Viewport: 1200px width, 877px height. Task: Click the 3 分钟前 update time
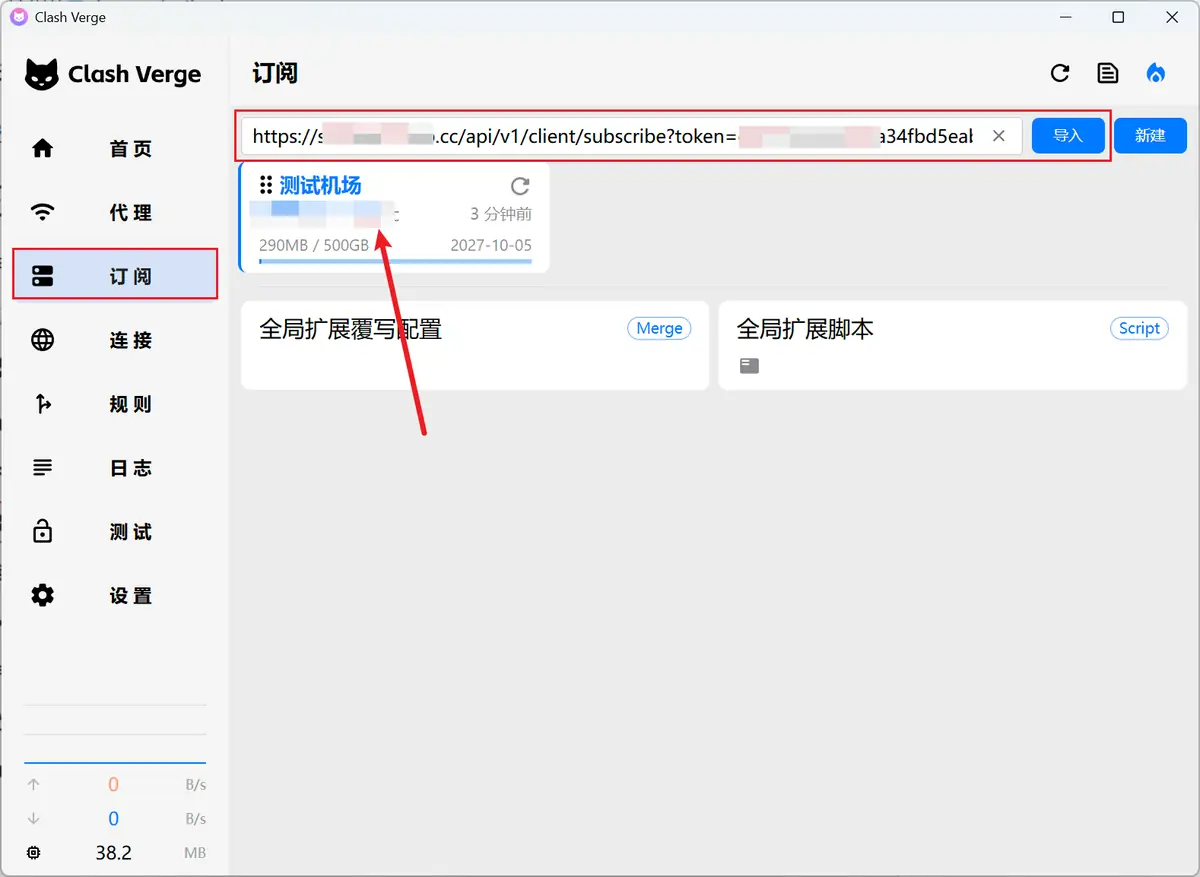501,214
